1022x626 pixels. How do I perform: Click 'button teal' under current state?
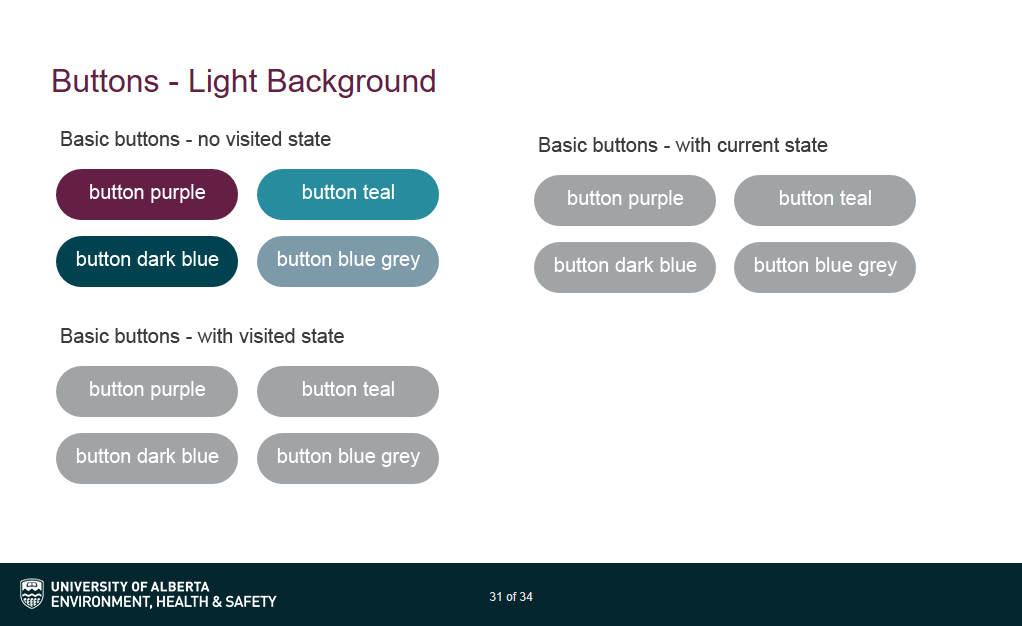coord(825,200)
